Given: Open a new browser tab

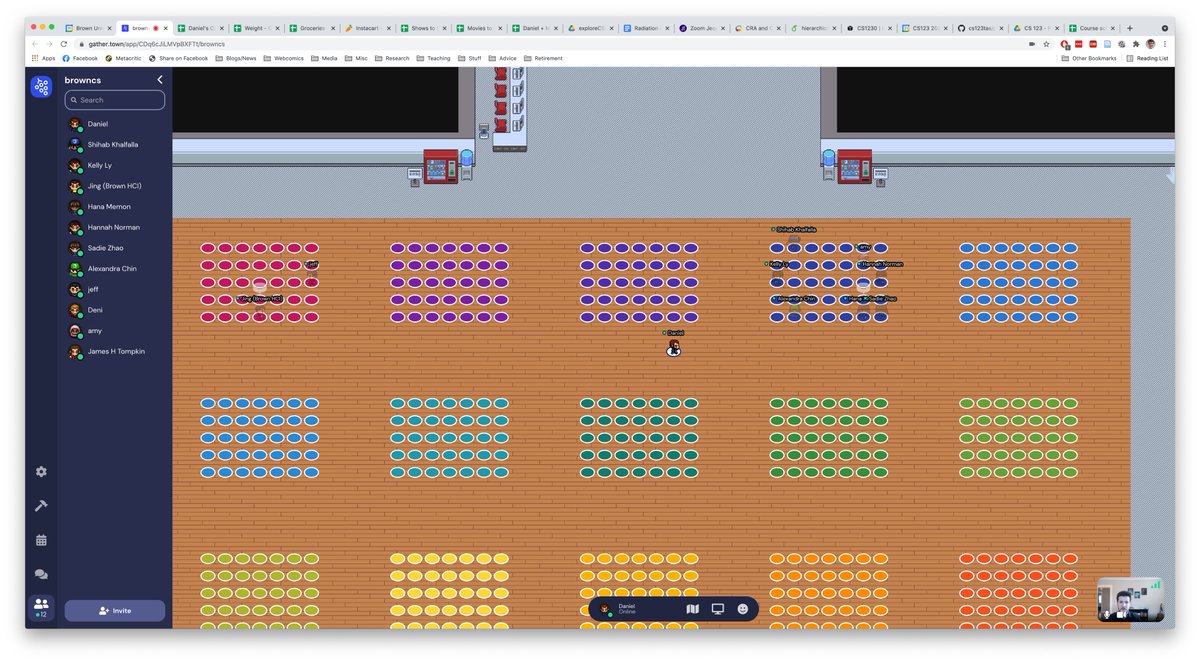Looking at the screenshot, I should point(1130,28).
